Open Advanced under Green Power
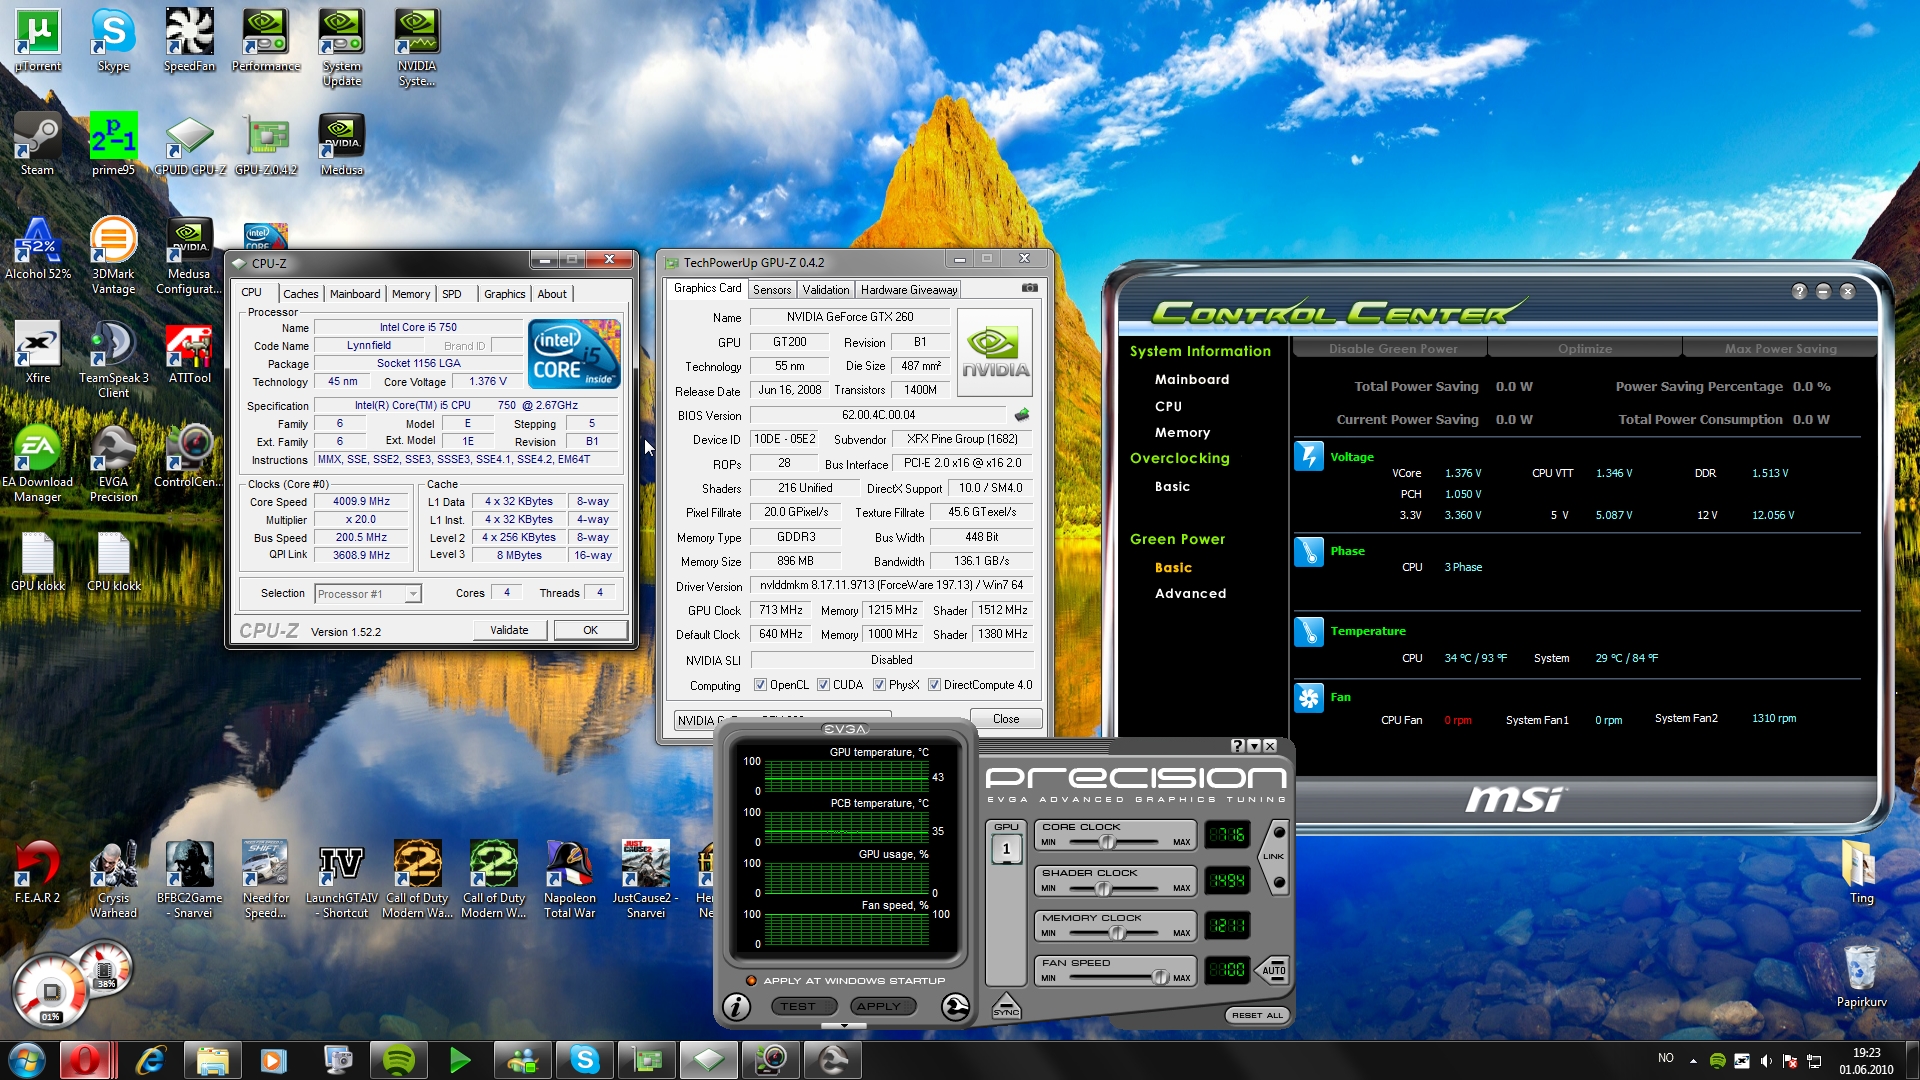Screen dimensions: 1920x1080 1190,594
